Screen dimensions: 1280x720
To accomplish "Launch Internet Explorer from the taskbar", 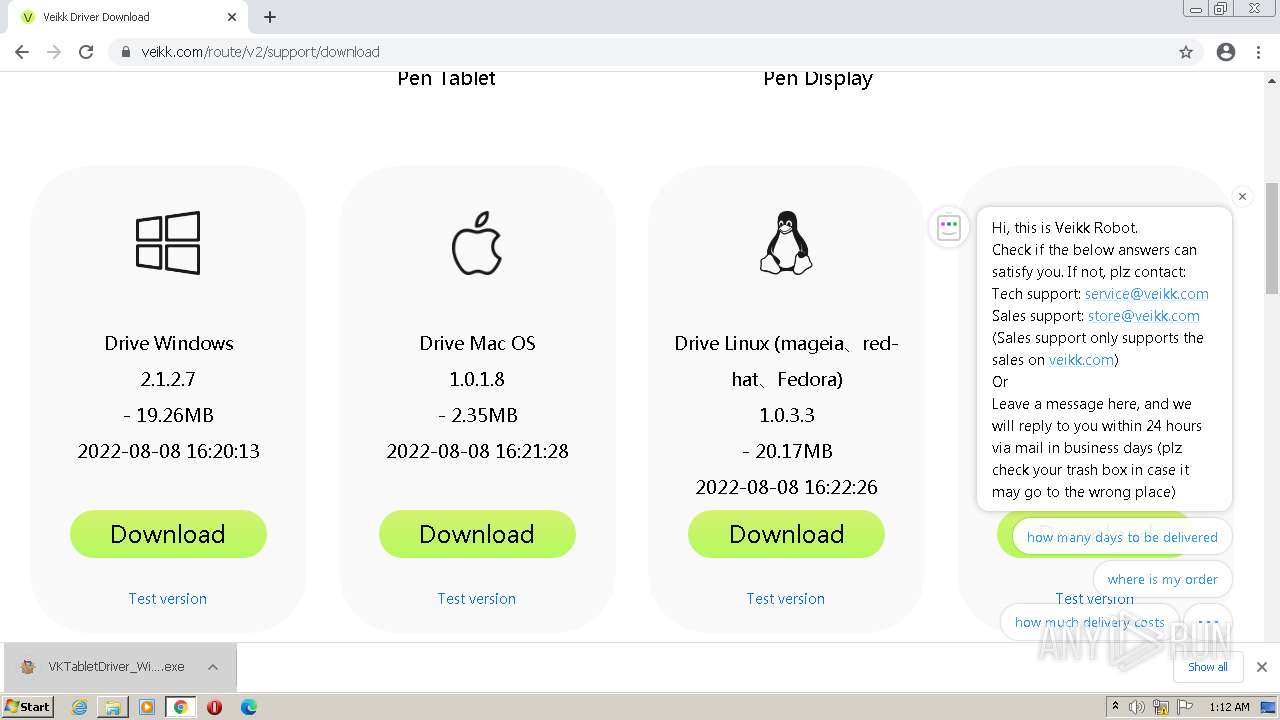I will pos(79,707).
